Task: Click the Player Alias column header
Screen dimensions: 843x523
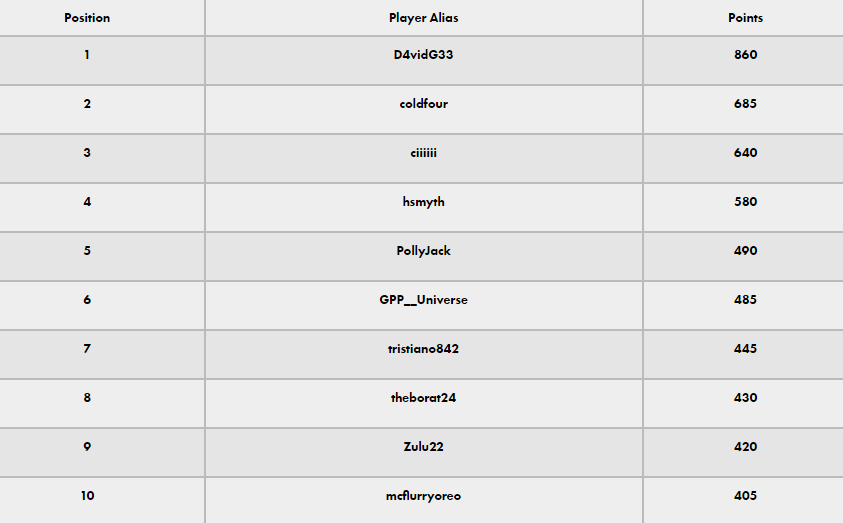Action: 424,18
